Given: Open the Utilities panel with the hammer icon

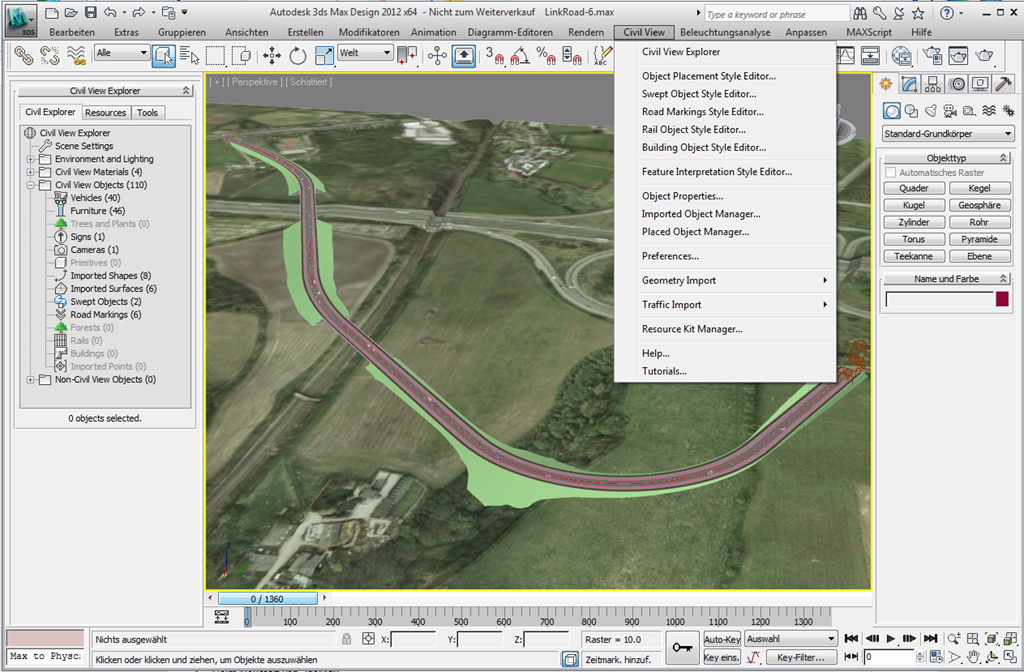Looking at the screenshot, I should tap(1002, 83).
